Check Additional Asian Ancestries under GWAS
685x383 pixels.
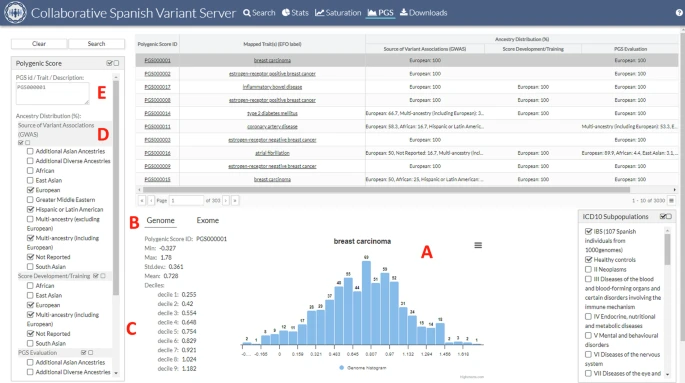click(x=30, y=151)
